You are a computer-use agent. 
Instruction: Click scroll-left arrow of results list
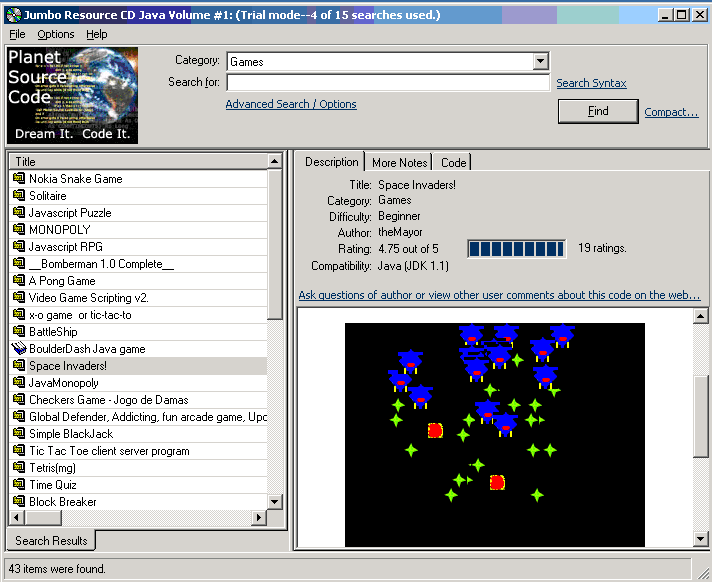pos(17,518)
